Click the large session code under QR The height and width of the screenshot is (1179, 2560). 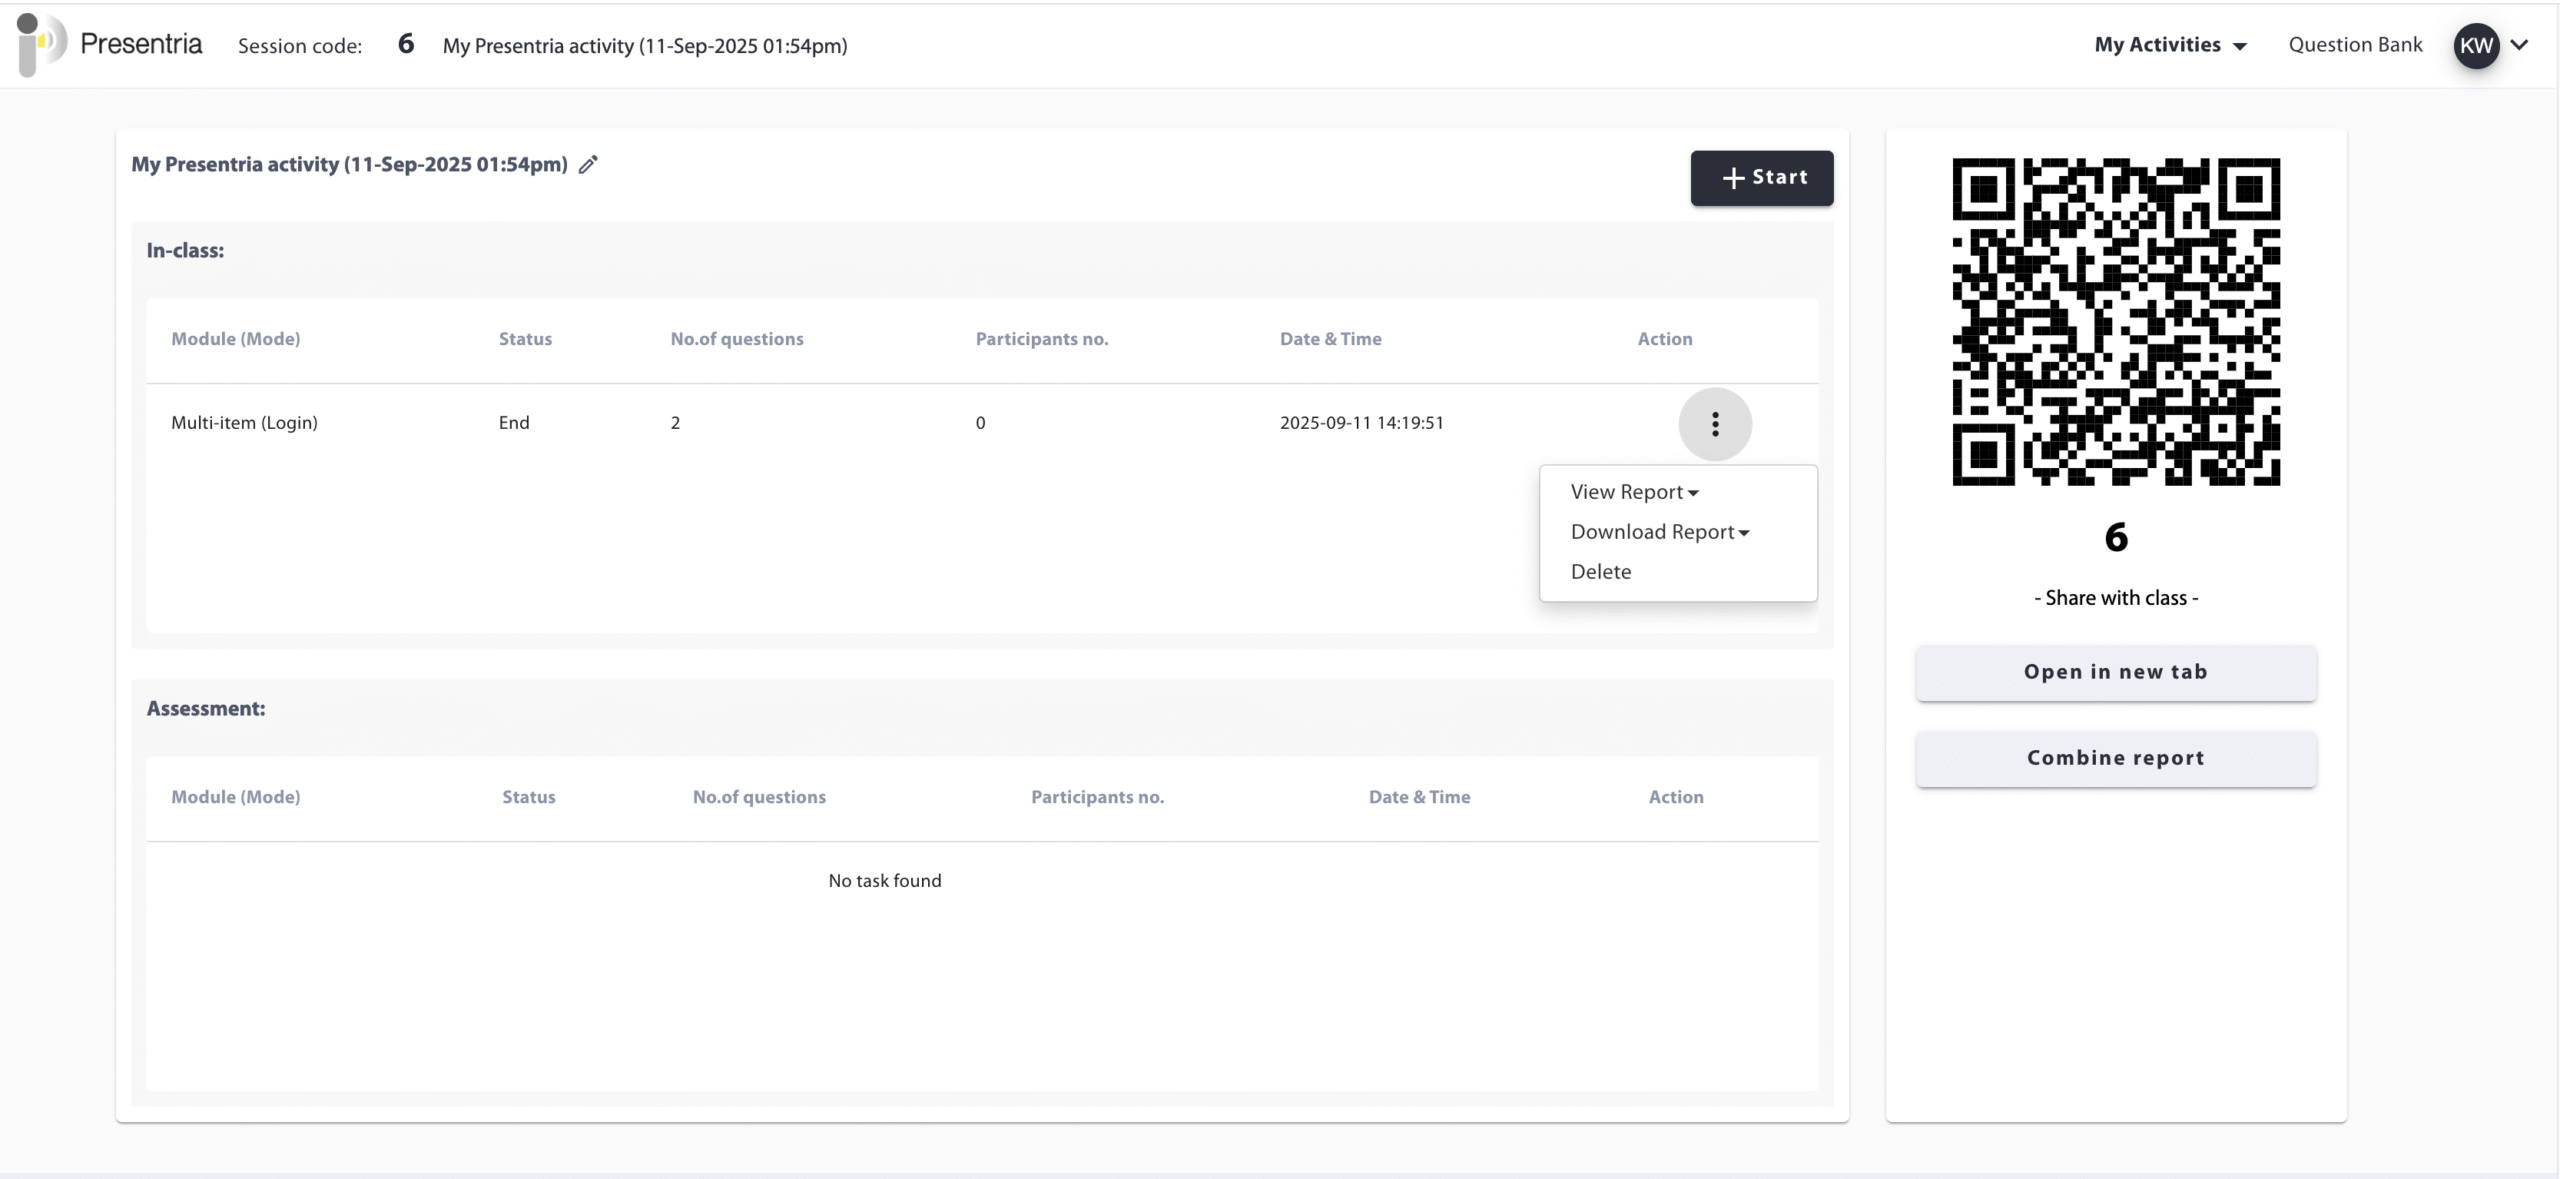[2115, 538]
